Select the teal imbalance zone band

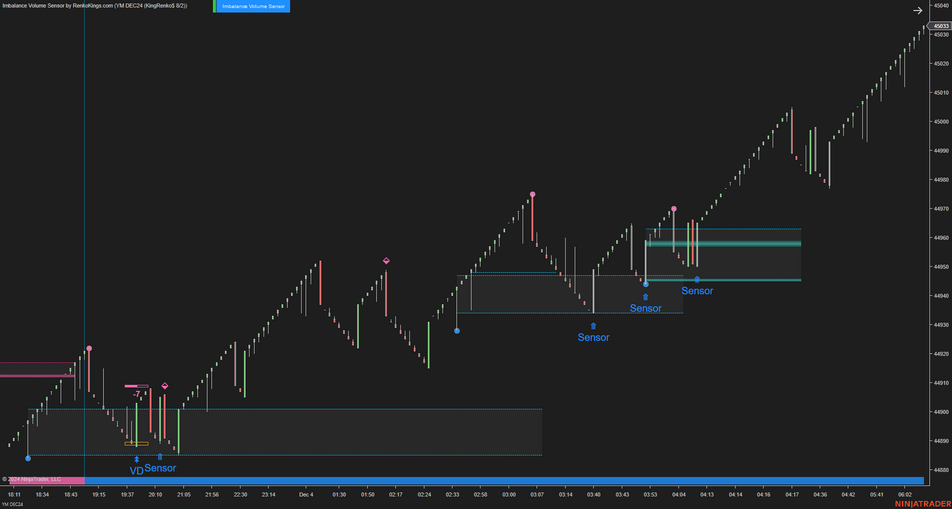coord(723,243)
